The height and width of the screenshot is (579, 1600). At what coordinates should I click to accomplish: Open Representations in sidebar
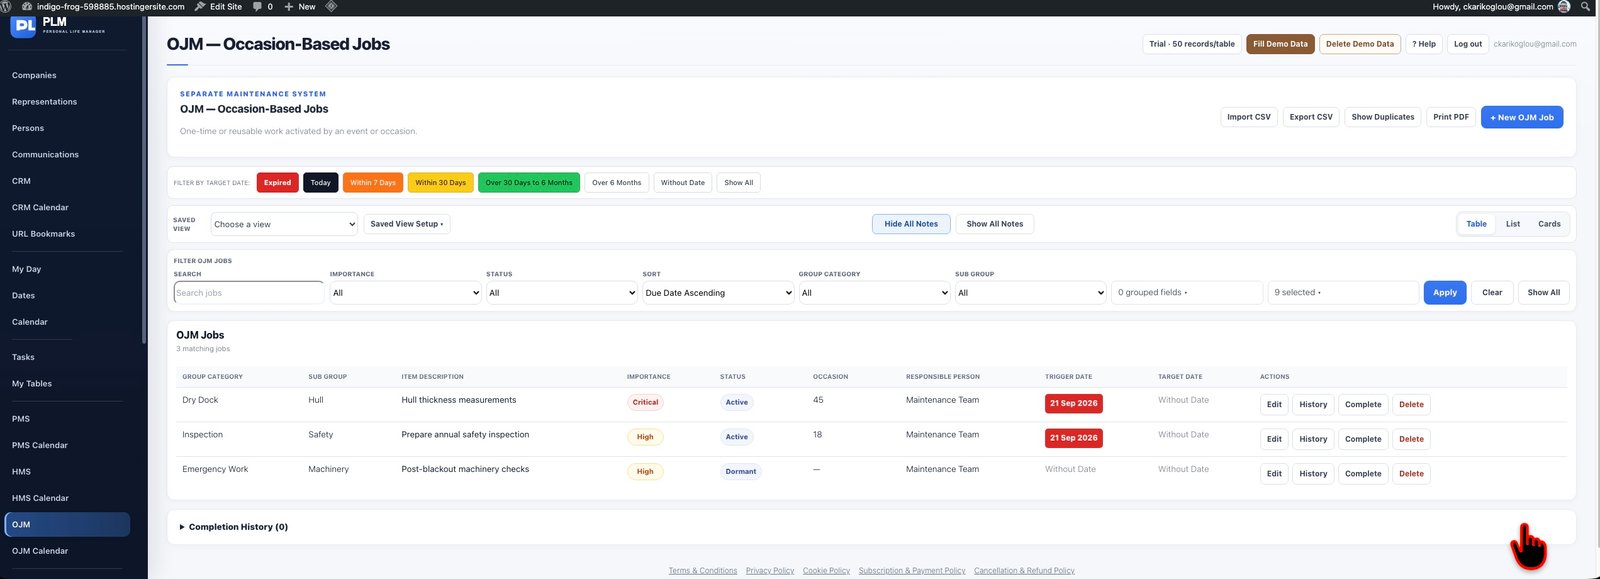[44, 102]
